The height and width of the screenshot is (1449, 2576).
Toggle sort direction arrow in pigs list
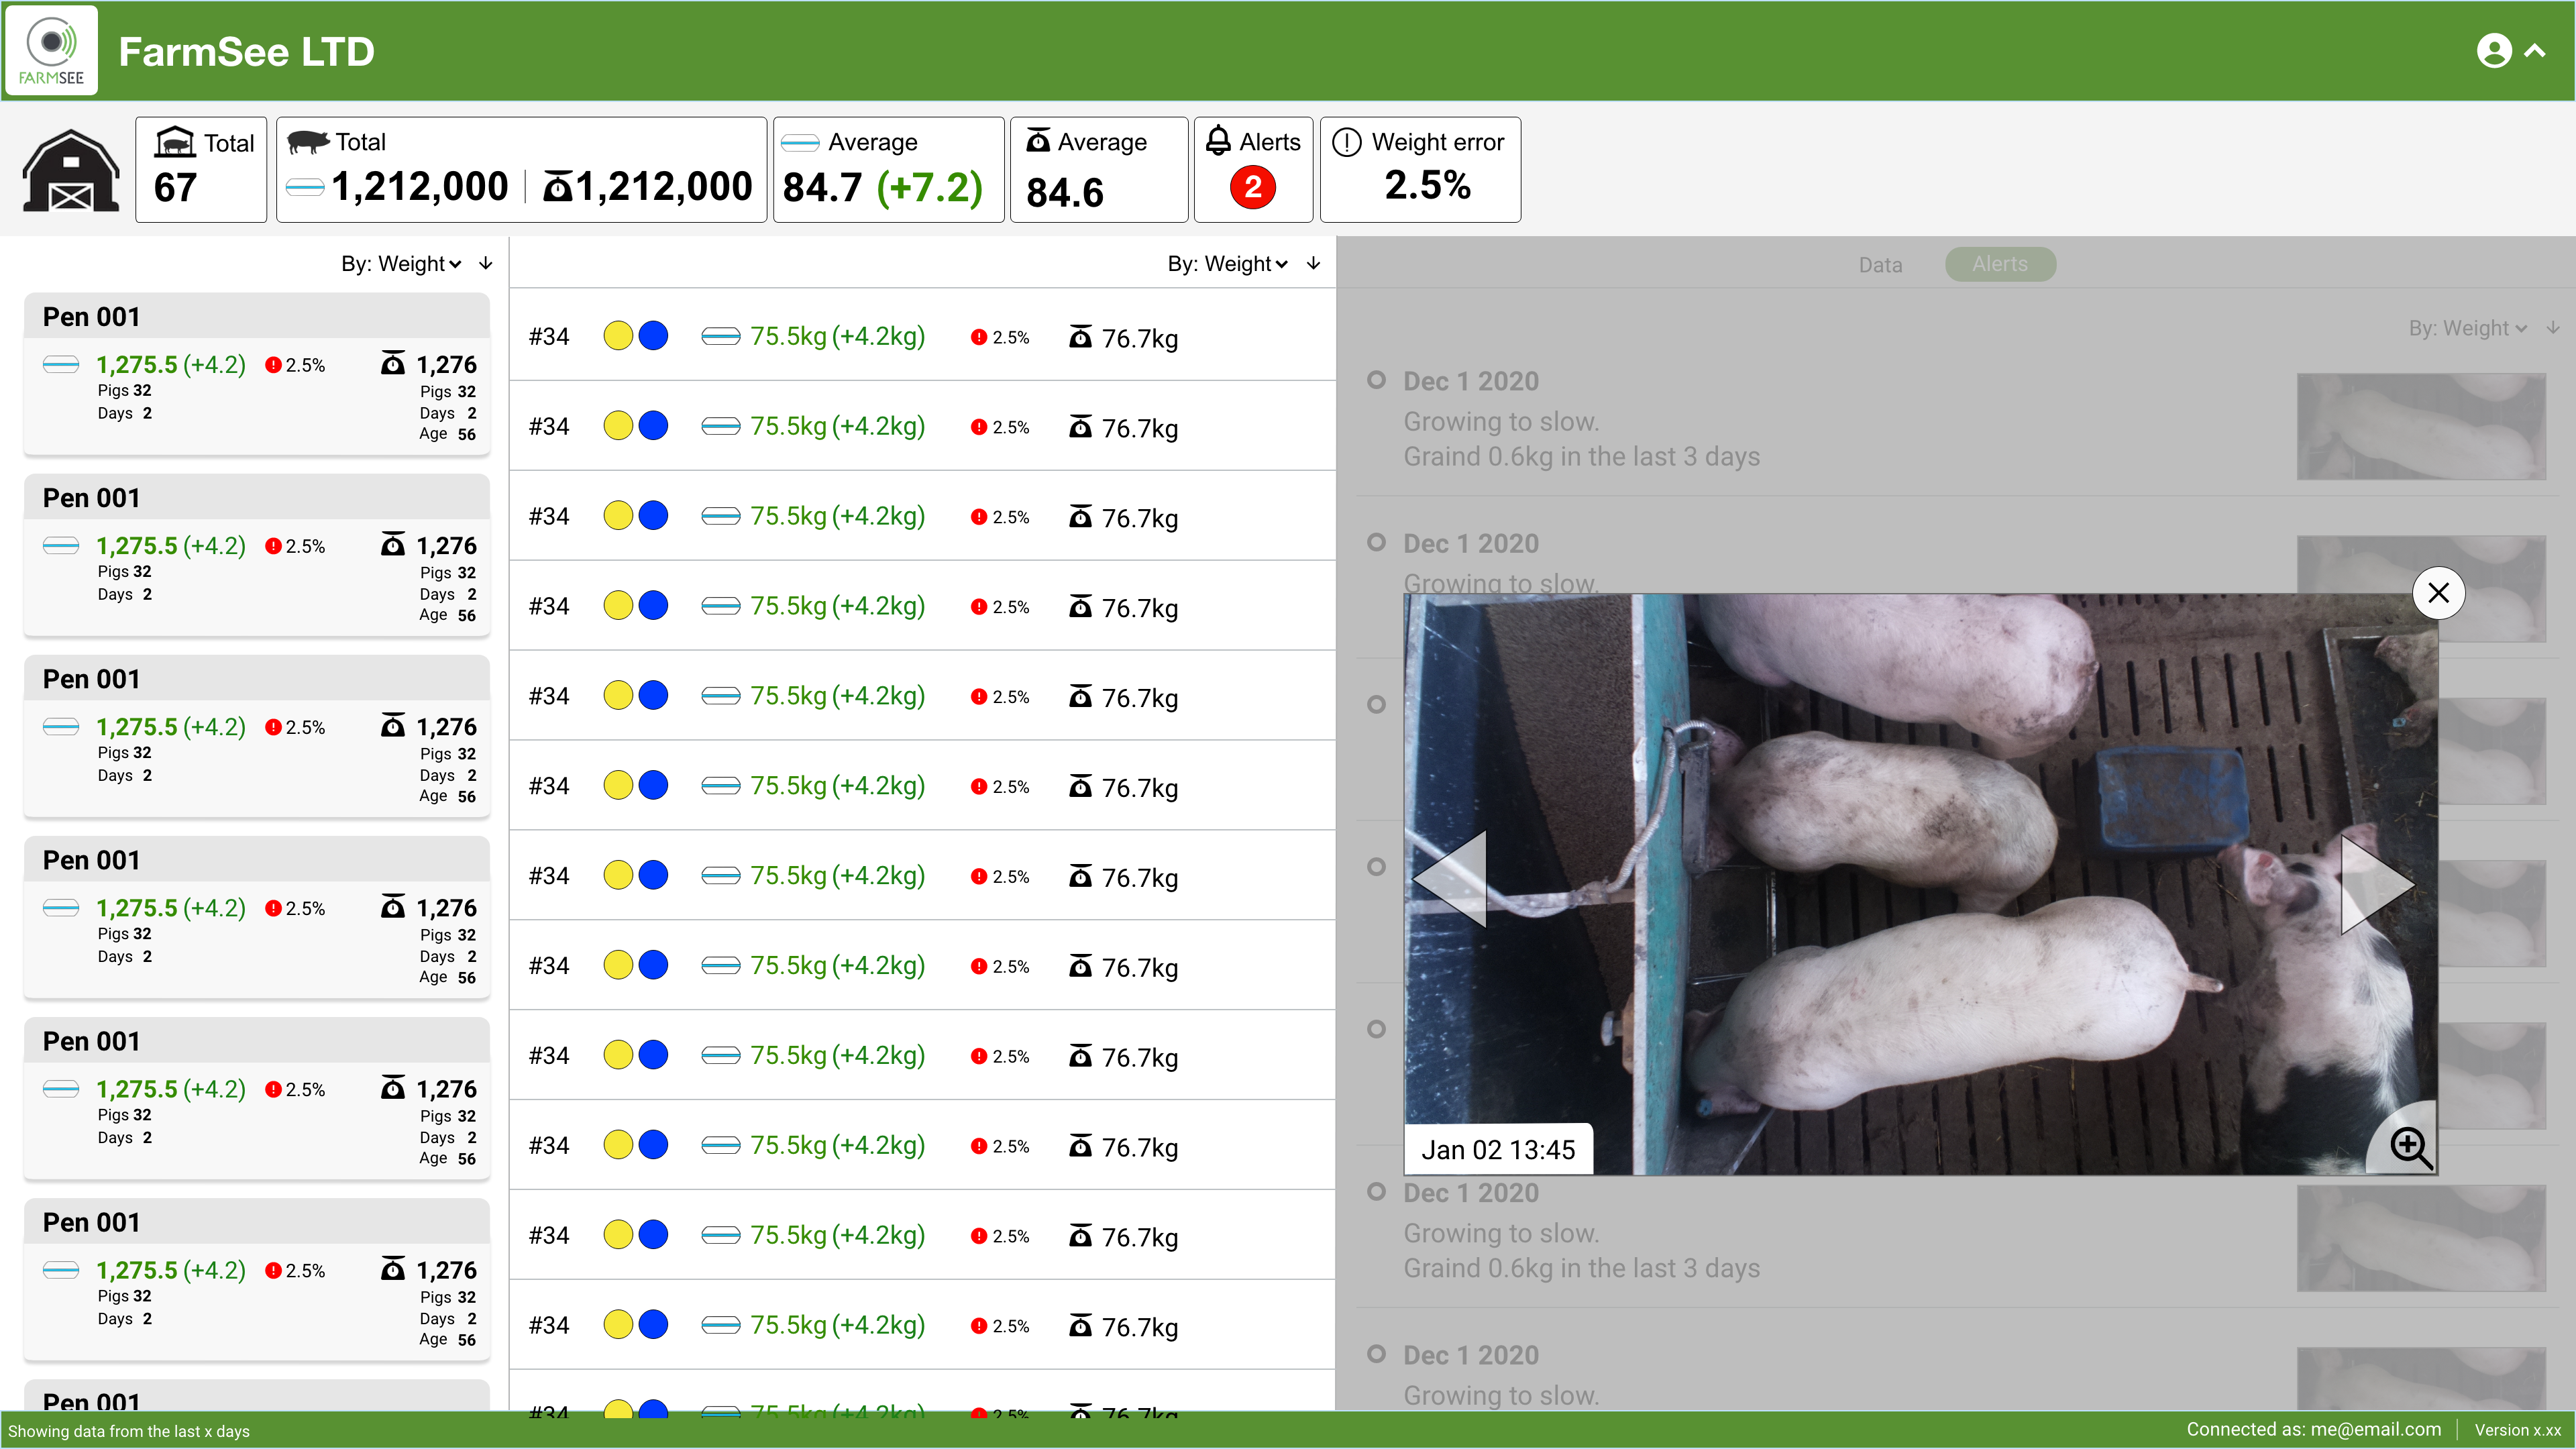(1314, 263)
